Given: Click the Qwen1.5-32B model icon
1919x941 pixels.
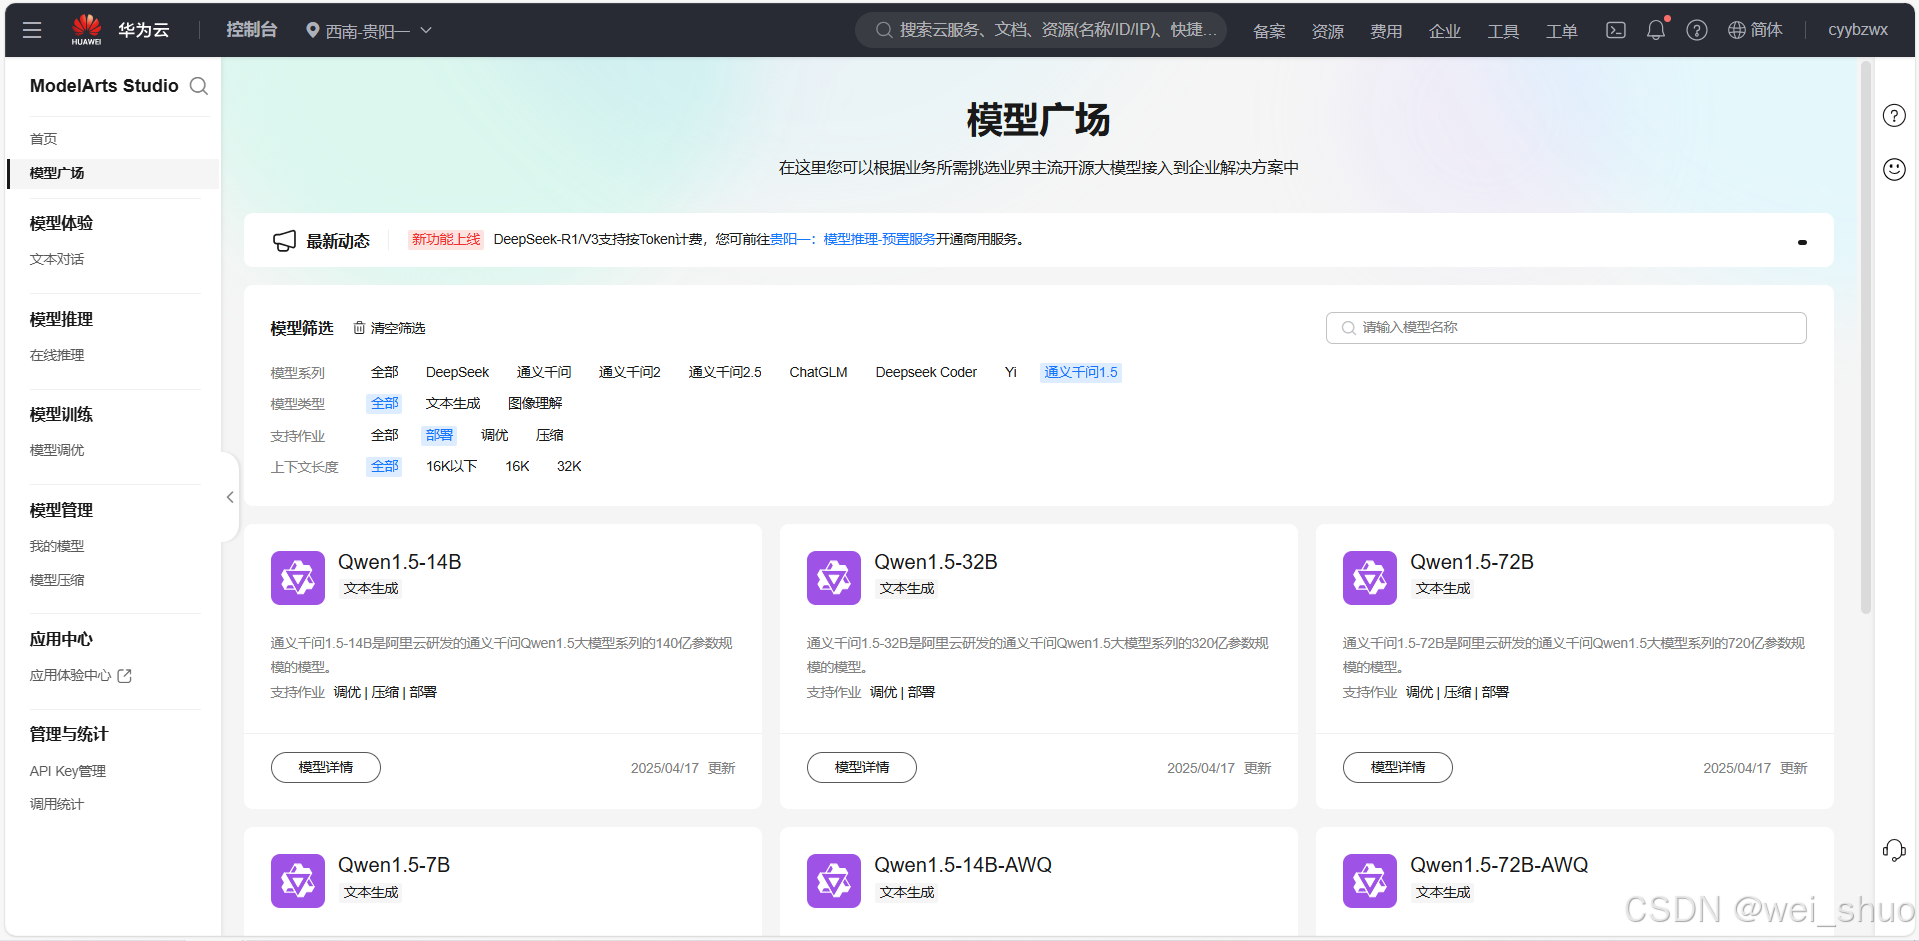Looking at the screenshot, I should [834, 578].
